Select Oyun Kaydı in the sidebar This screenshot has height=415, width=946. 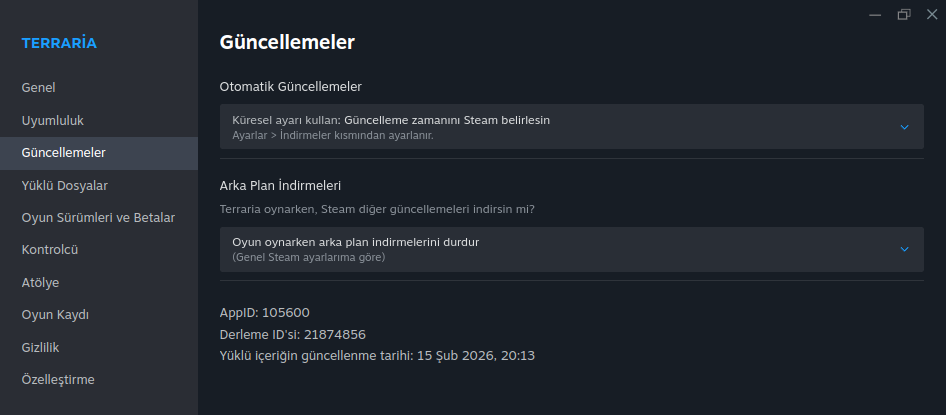point(55,315)
